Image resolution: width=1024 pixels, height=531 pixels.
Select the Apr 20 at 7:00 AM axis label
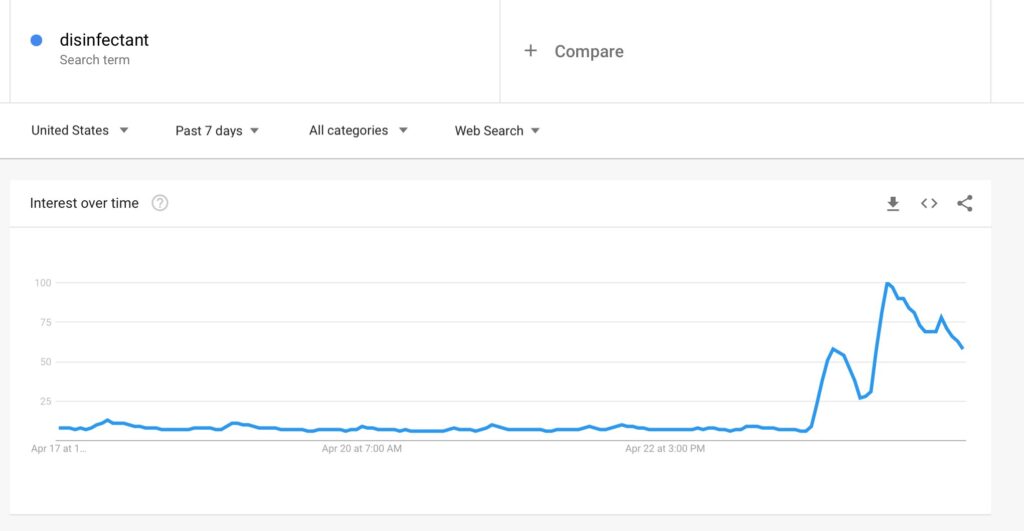tap(361, 449)
